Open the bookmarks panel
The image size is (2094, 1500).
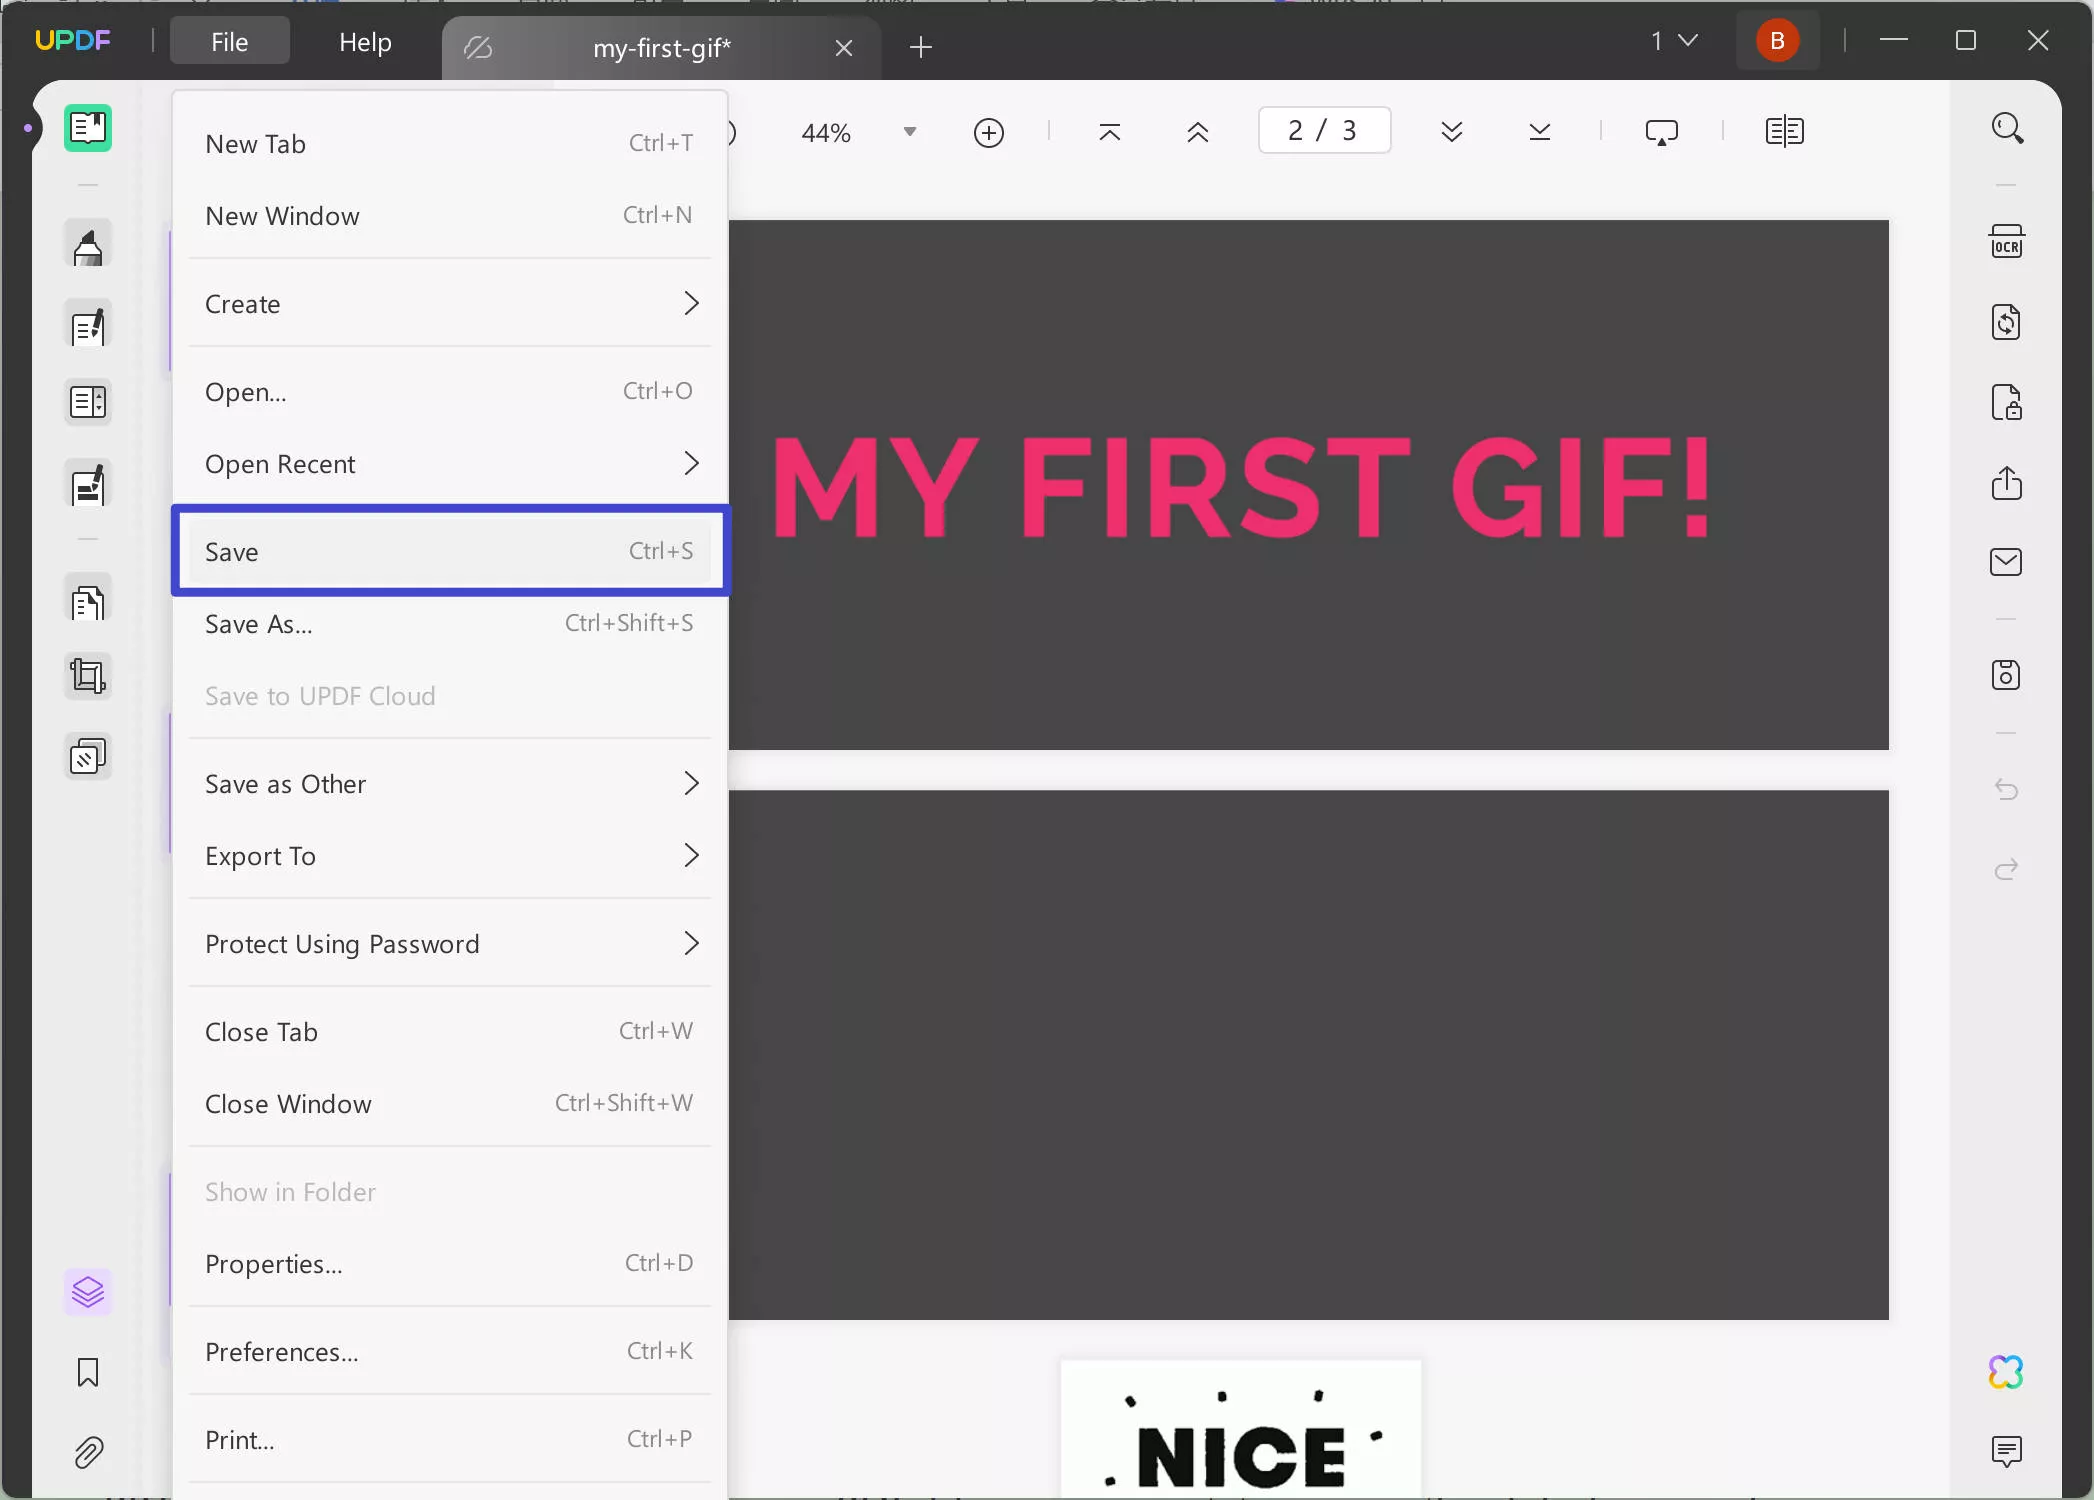point(88,1373)
